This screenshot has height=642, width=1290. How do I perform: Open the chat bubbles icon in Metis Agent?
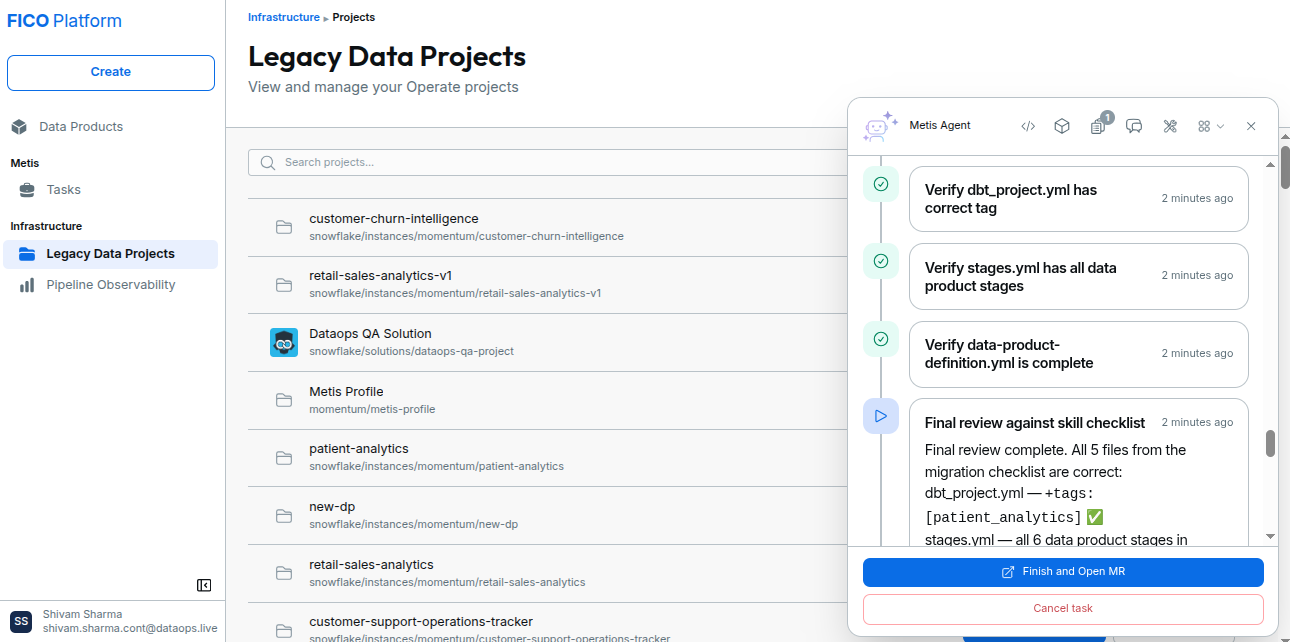coord(1134,126)
